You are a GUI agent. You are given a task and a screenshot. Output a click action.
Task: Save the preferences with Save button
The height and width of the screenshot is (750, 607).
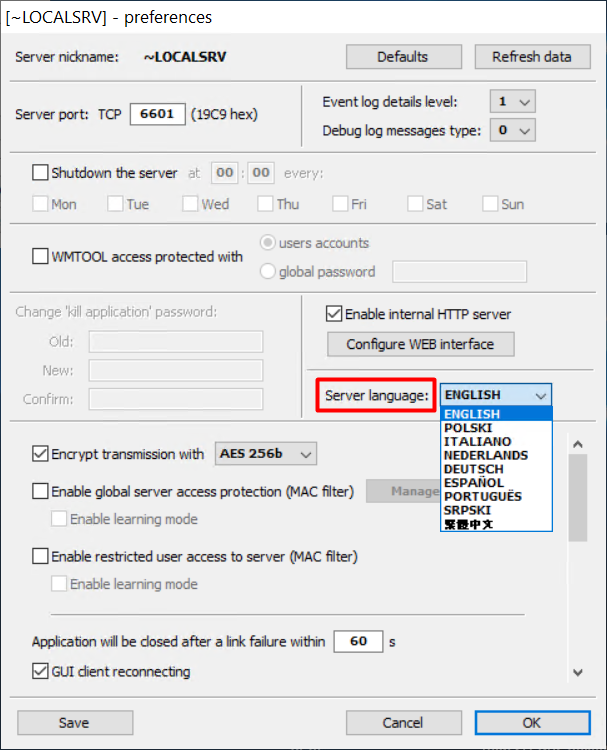tap(74, 722)
